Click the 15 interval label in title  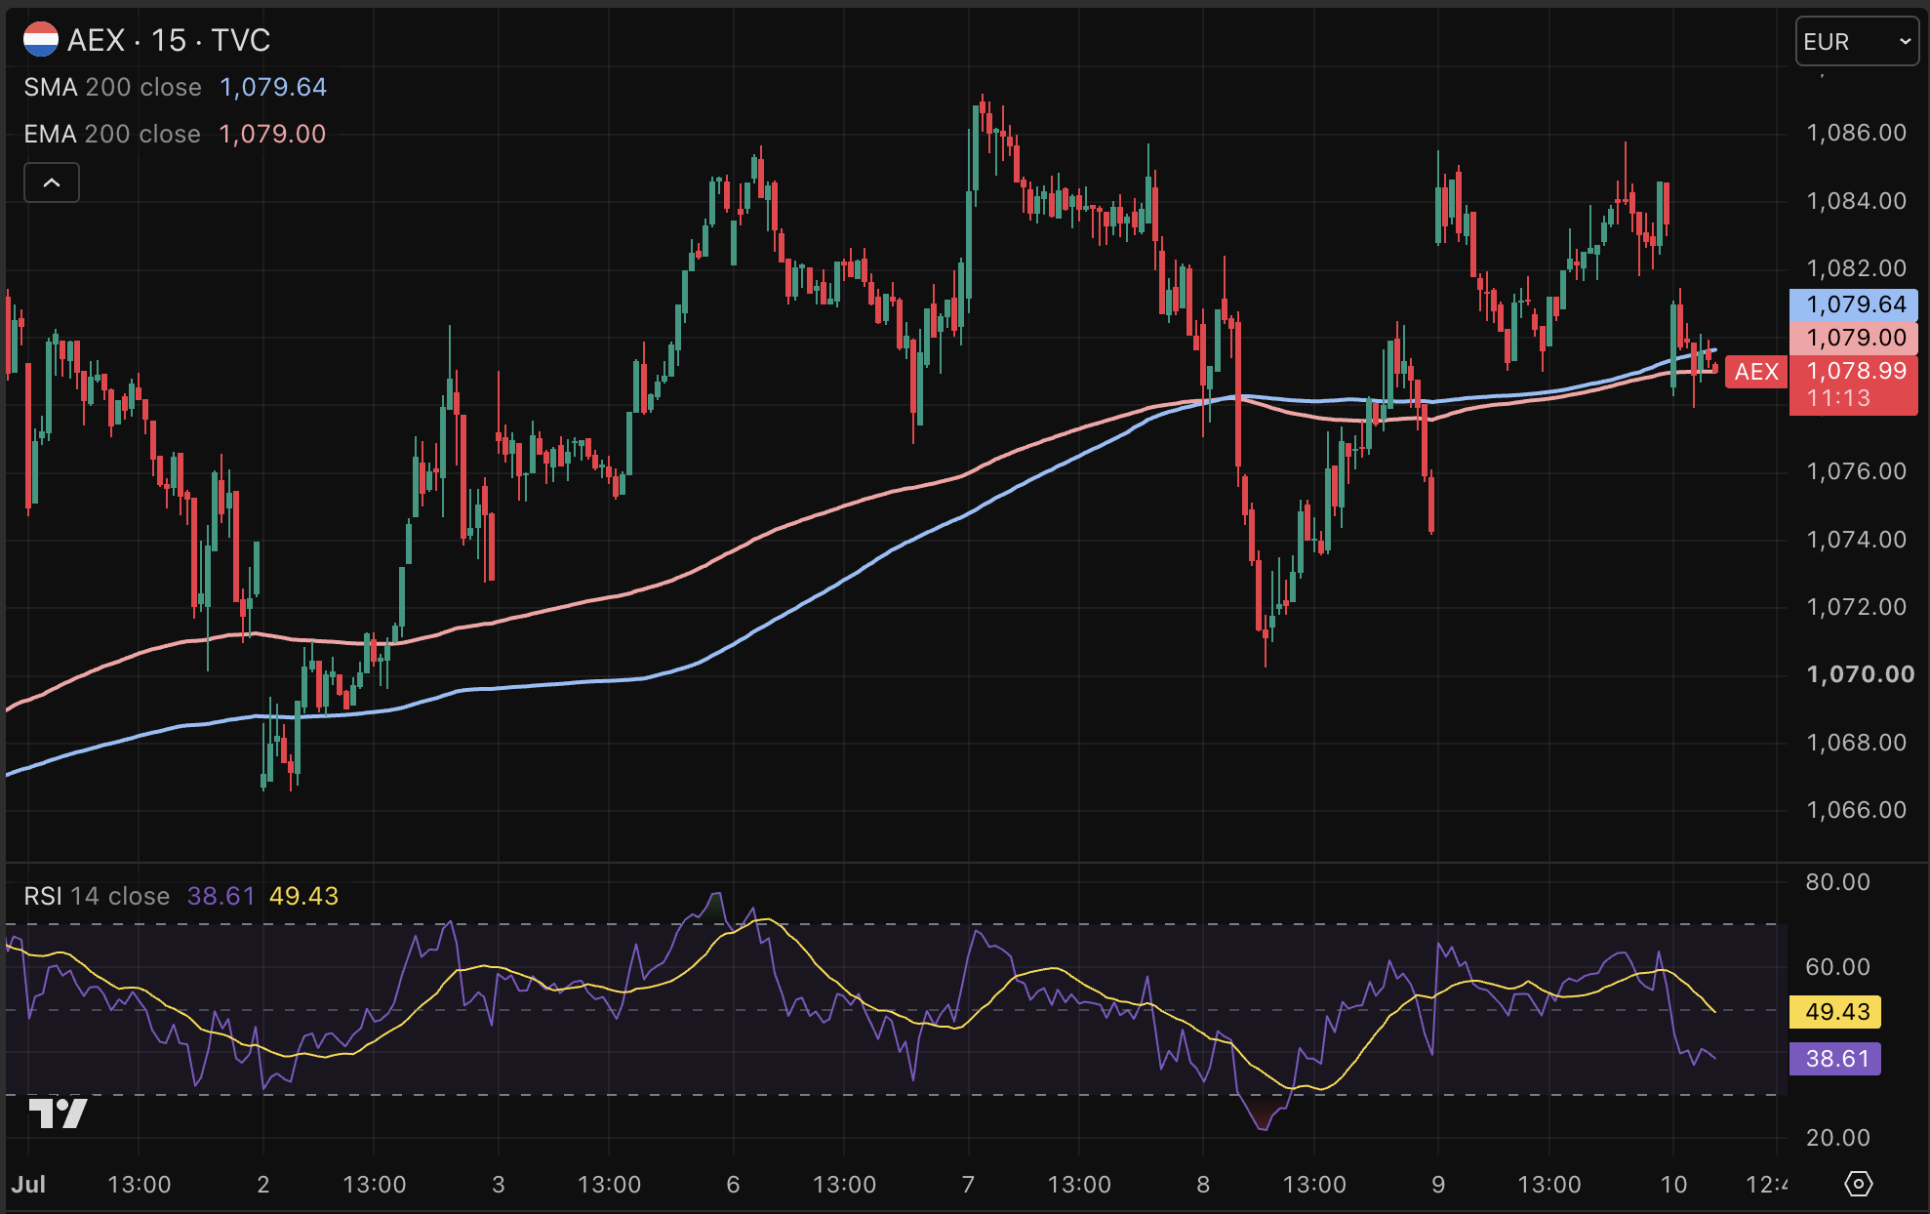point(169,40)
